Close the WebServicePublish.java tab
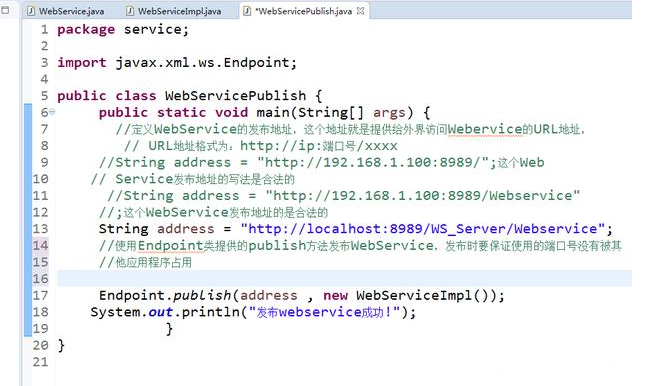The width and height of the screenshot is (657, 386). click(360, 11)
